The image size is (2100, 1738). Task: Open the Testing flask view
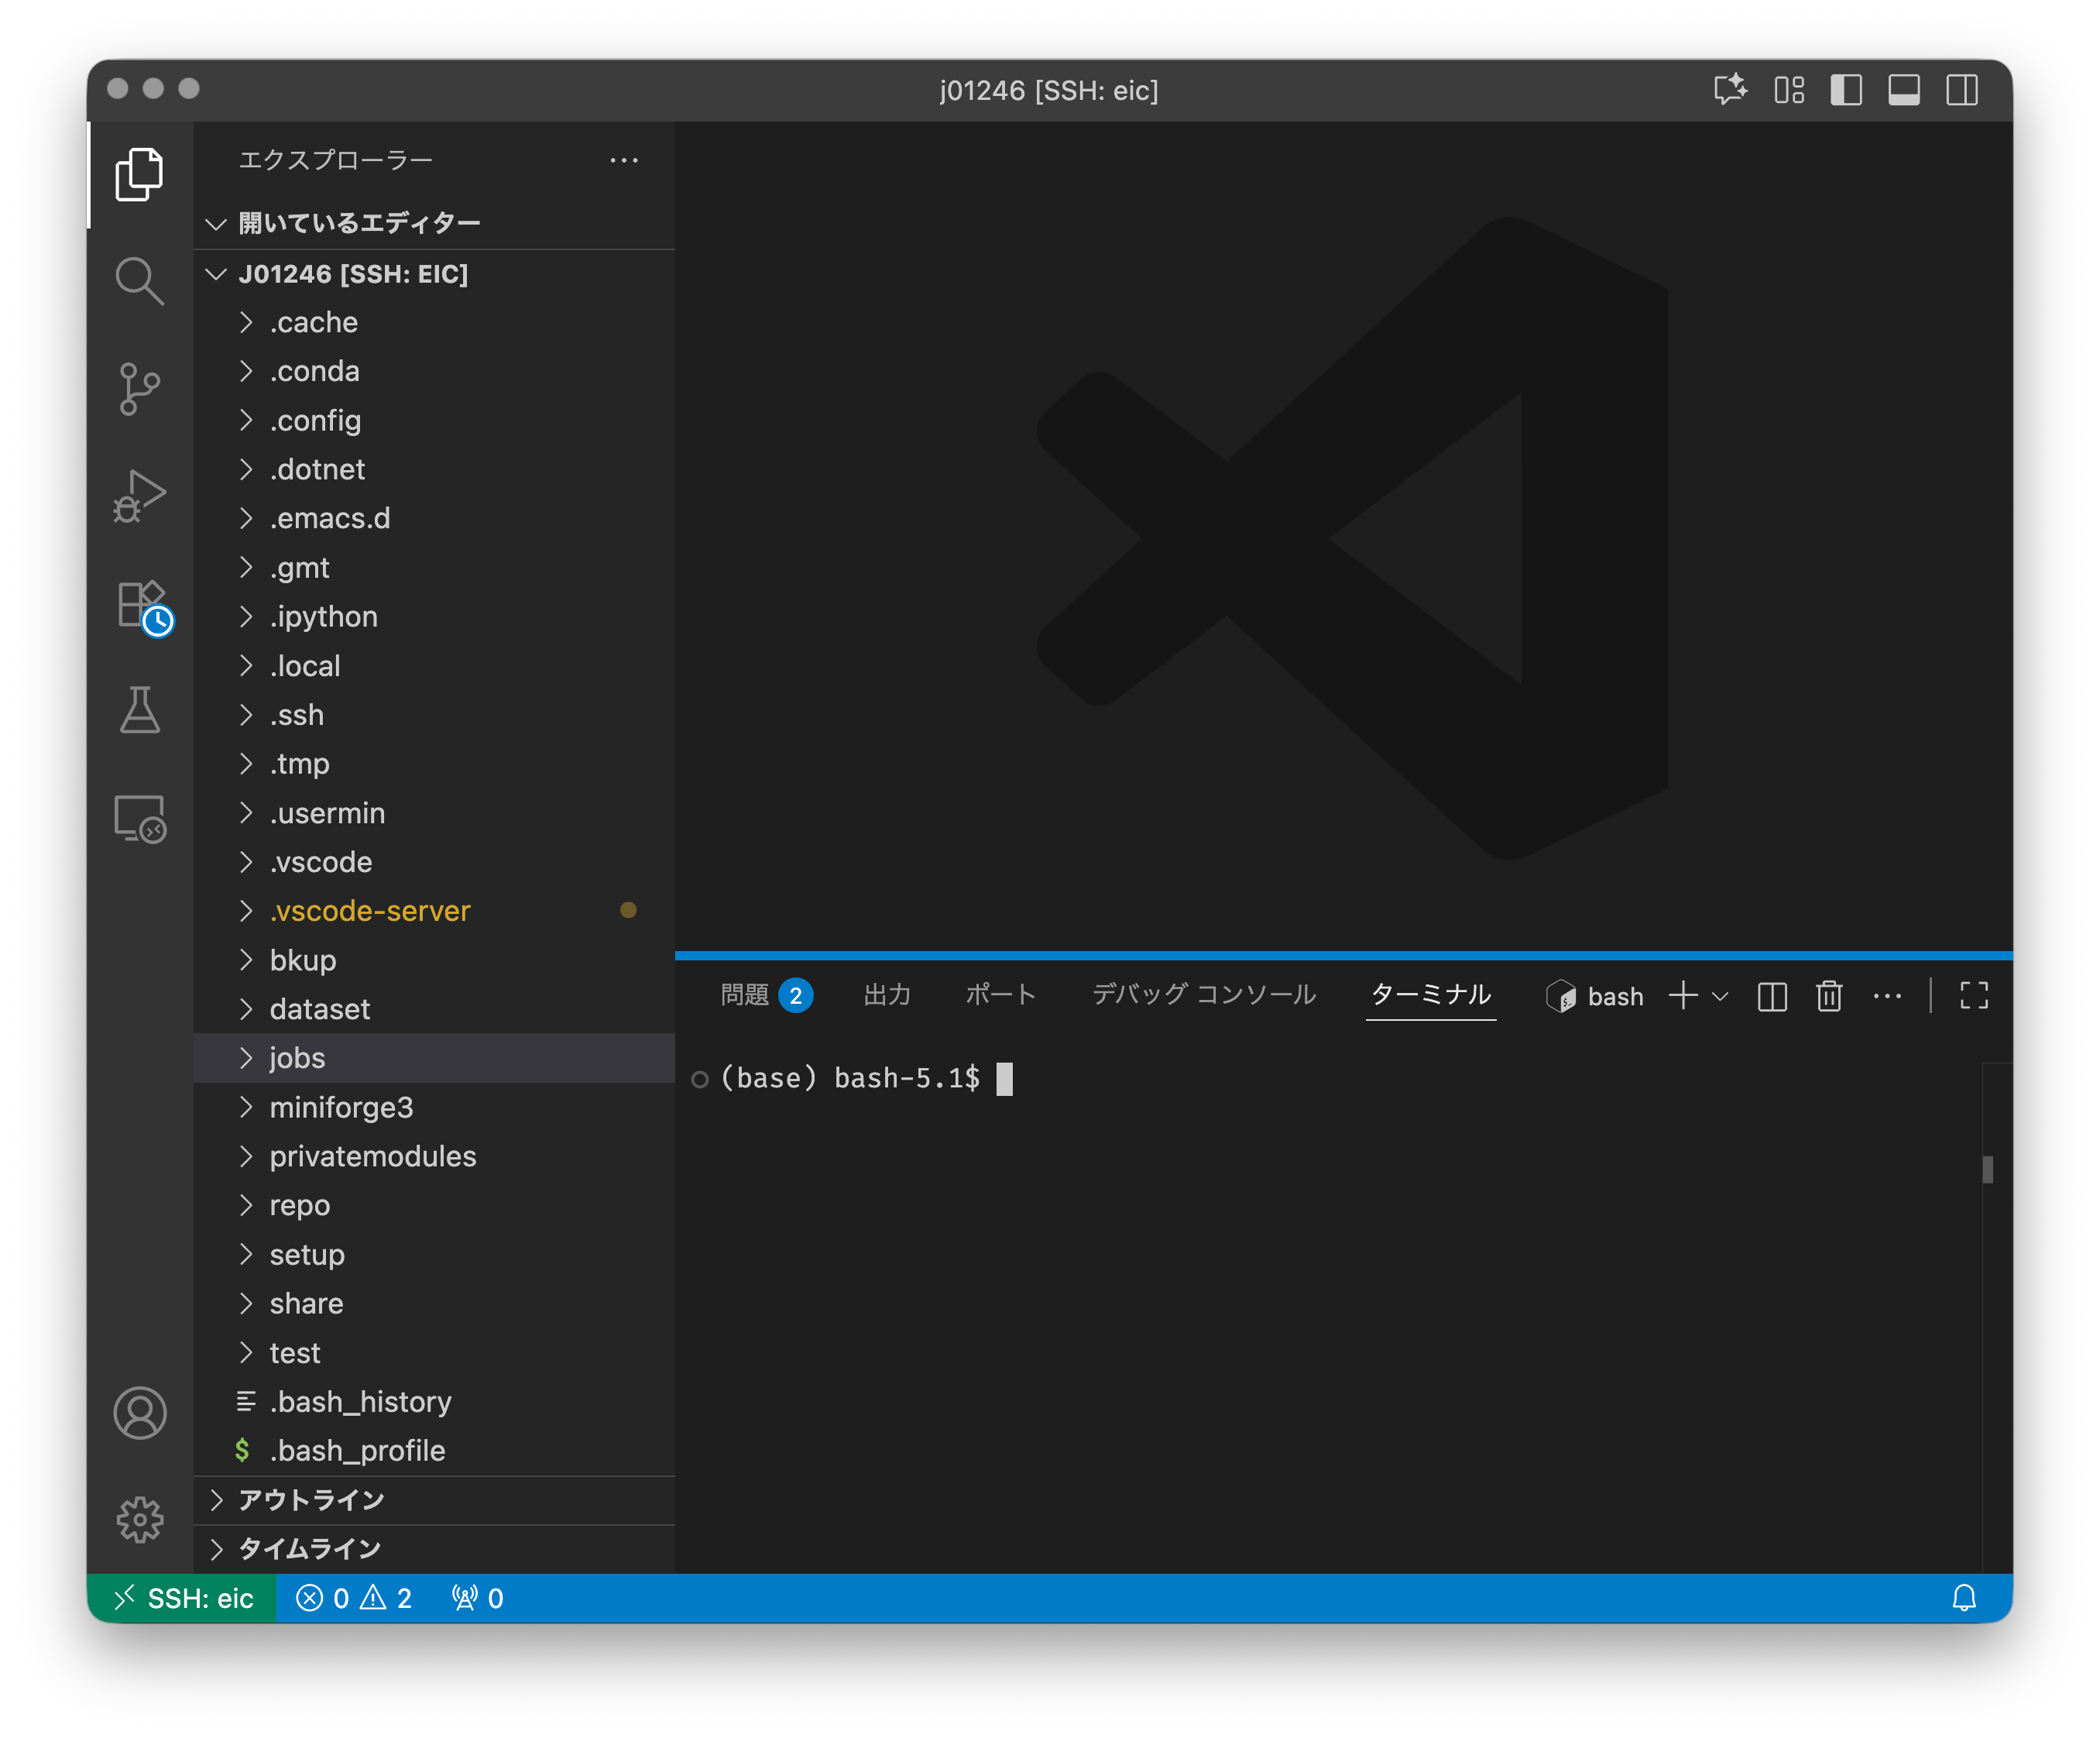click(x=139, y=710)
